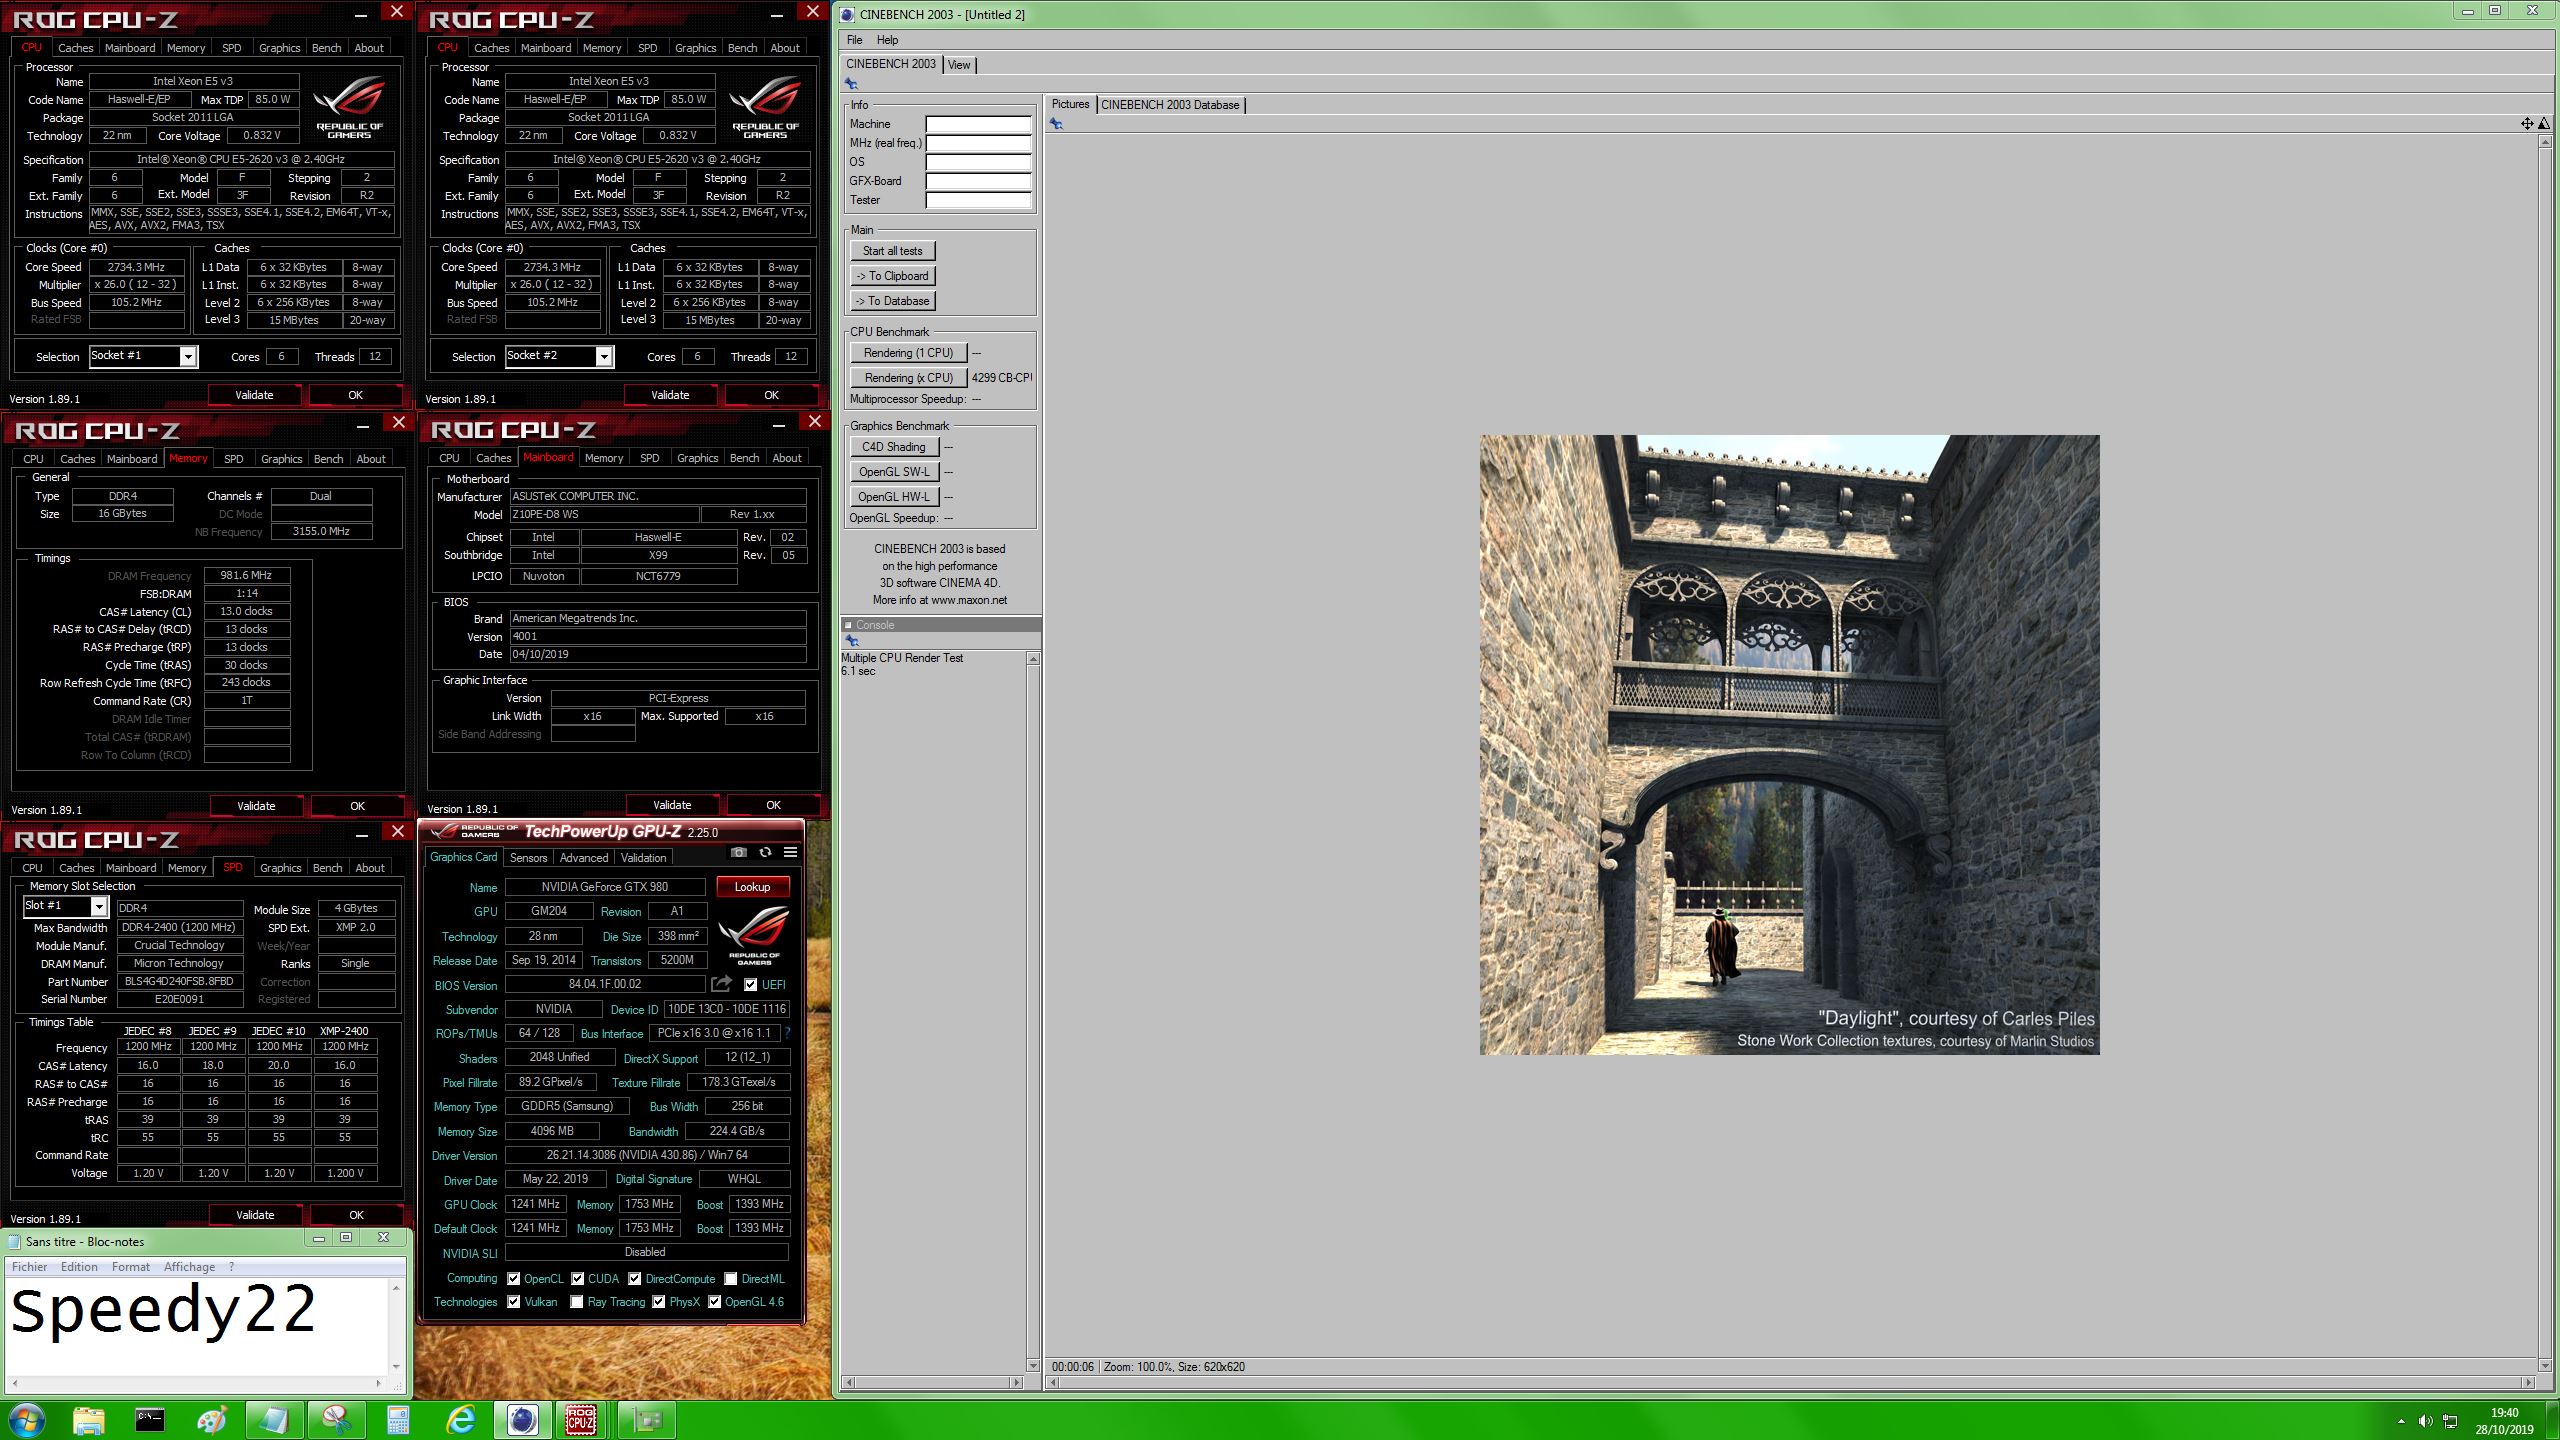
Task: Open Windows Start menu orb
Action: pyautogui.click(x=26, y=1419)
